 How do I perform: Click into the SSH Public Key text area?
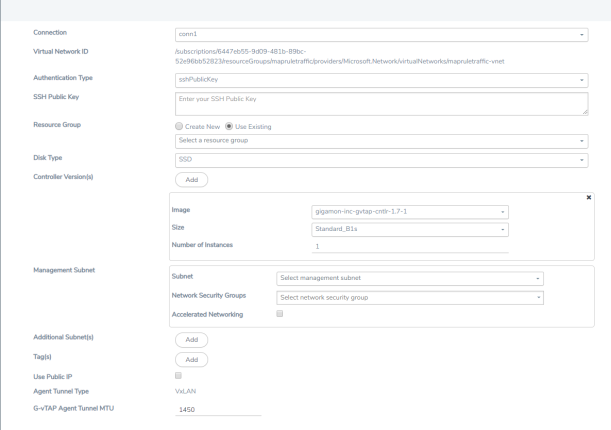click(x=381, y=104)
